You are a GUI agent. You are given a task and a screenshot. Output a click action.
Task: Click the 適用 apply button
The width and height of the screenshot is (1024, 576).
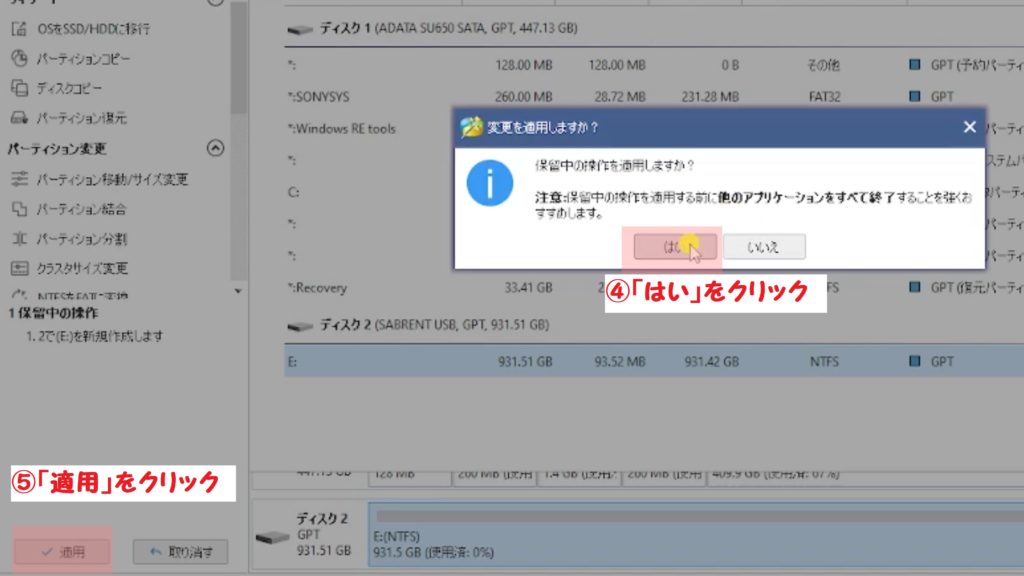62,553
